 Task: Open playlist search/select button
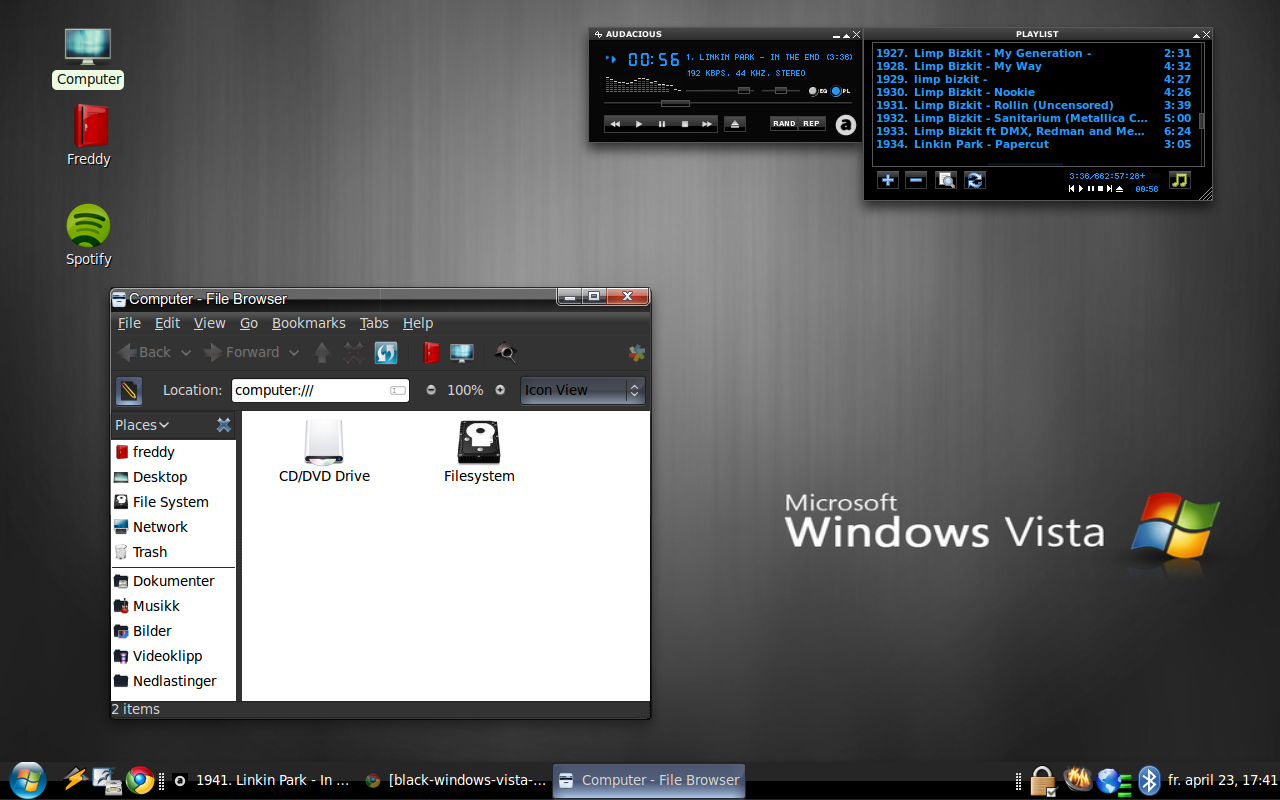pos(946,180)
